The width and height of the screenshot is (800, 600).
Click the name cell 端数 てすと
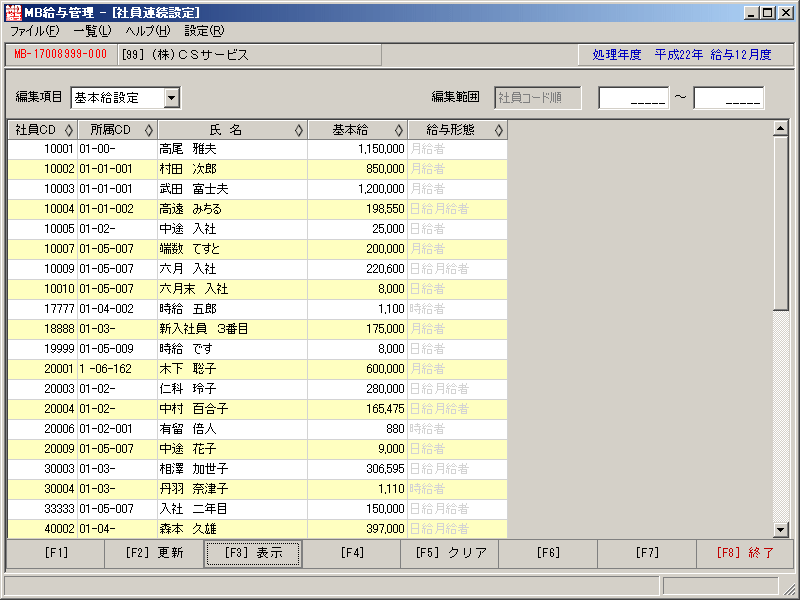[x=233, y=249]
